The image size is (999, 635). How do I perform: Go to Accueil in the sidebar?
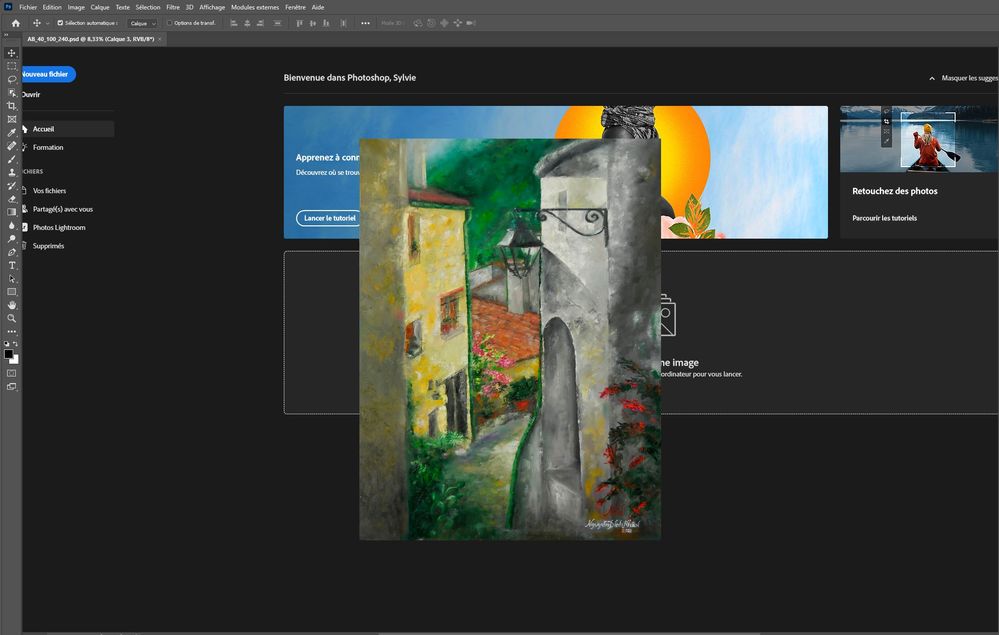tap(68, 129)
